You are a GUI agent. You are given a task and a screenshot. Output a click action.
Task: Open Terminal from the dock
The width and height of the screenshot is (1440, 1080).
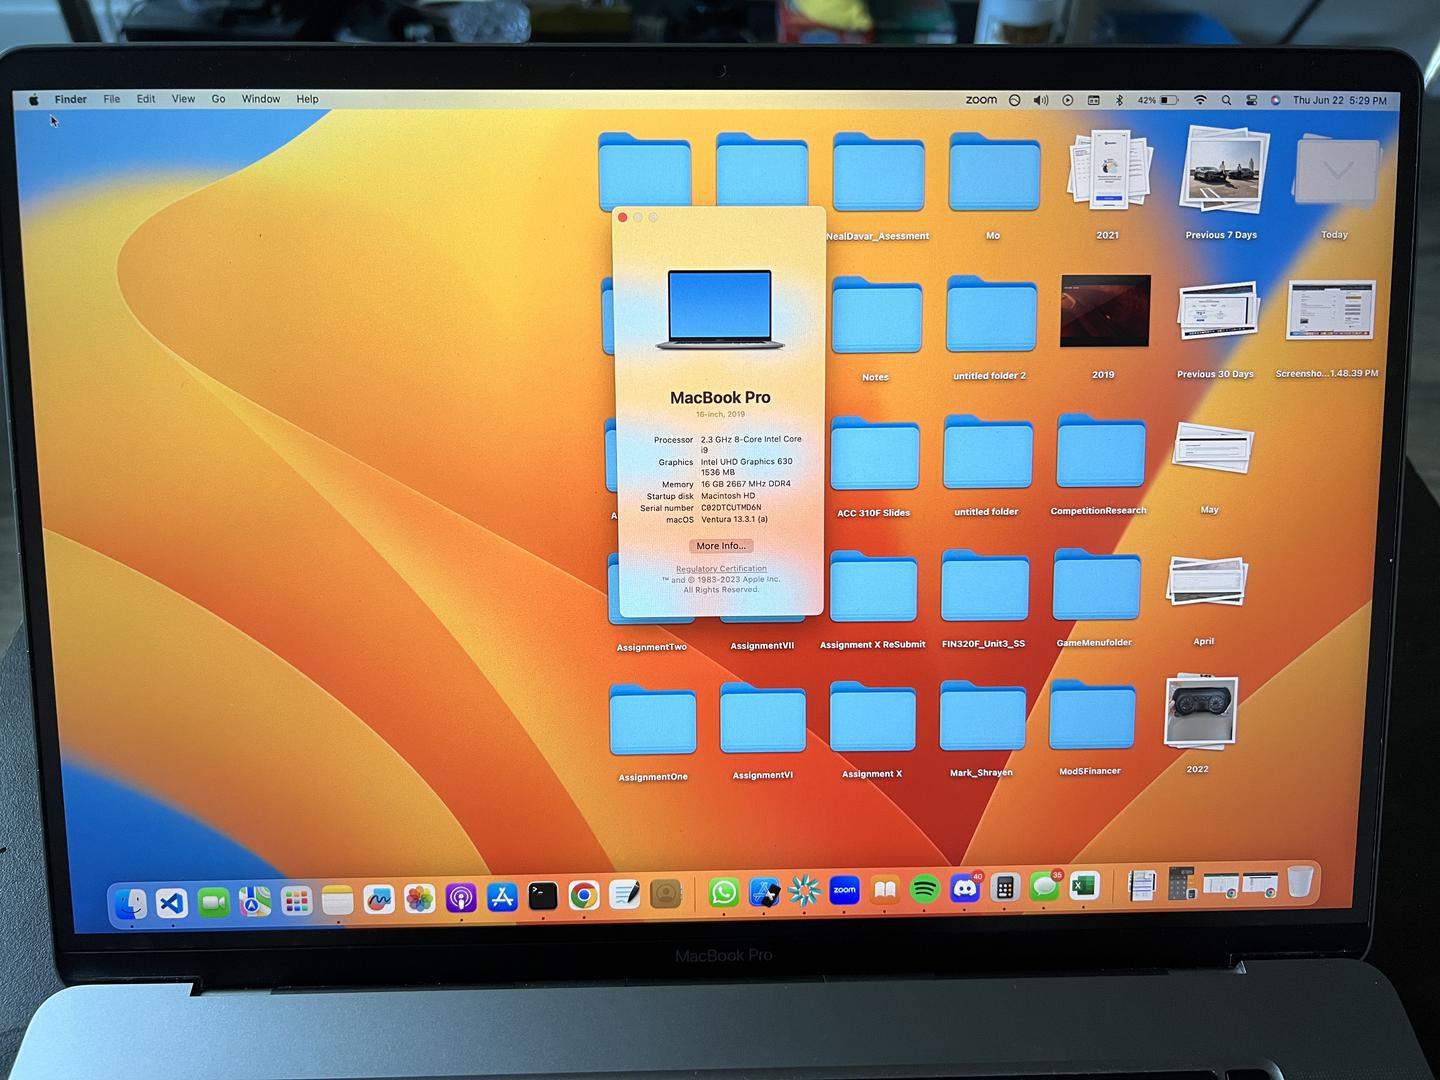coord(543,895)
